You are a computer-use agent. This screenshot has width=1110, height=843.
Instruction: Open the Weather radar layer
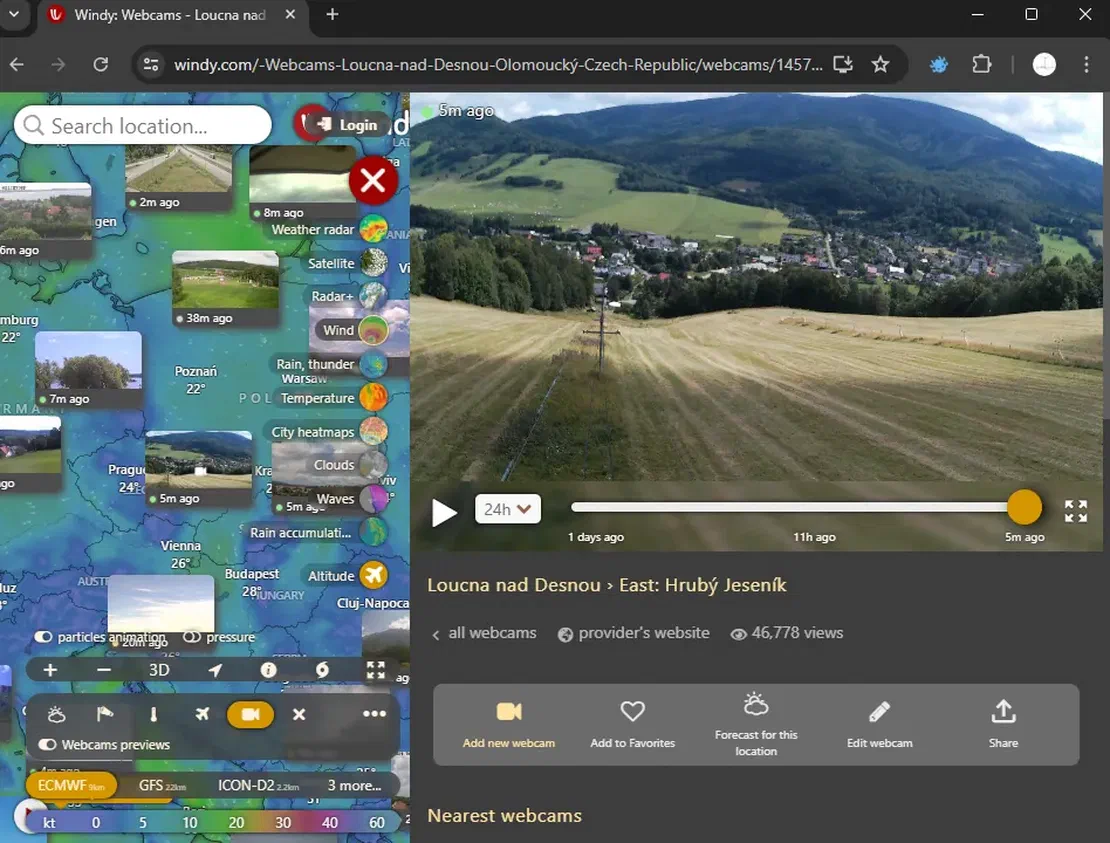point(374,229)
